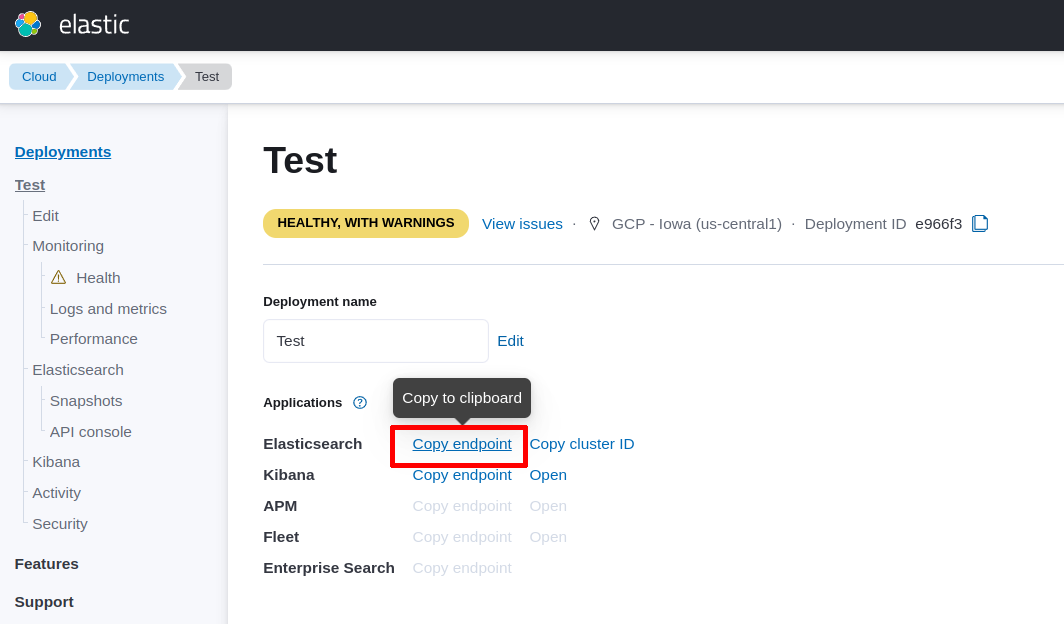The image size is (1064, 624).
Task: Open Kibana from the Applications list
Action: coord(548,475)
